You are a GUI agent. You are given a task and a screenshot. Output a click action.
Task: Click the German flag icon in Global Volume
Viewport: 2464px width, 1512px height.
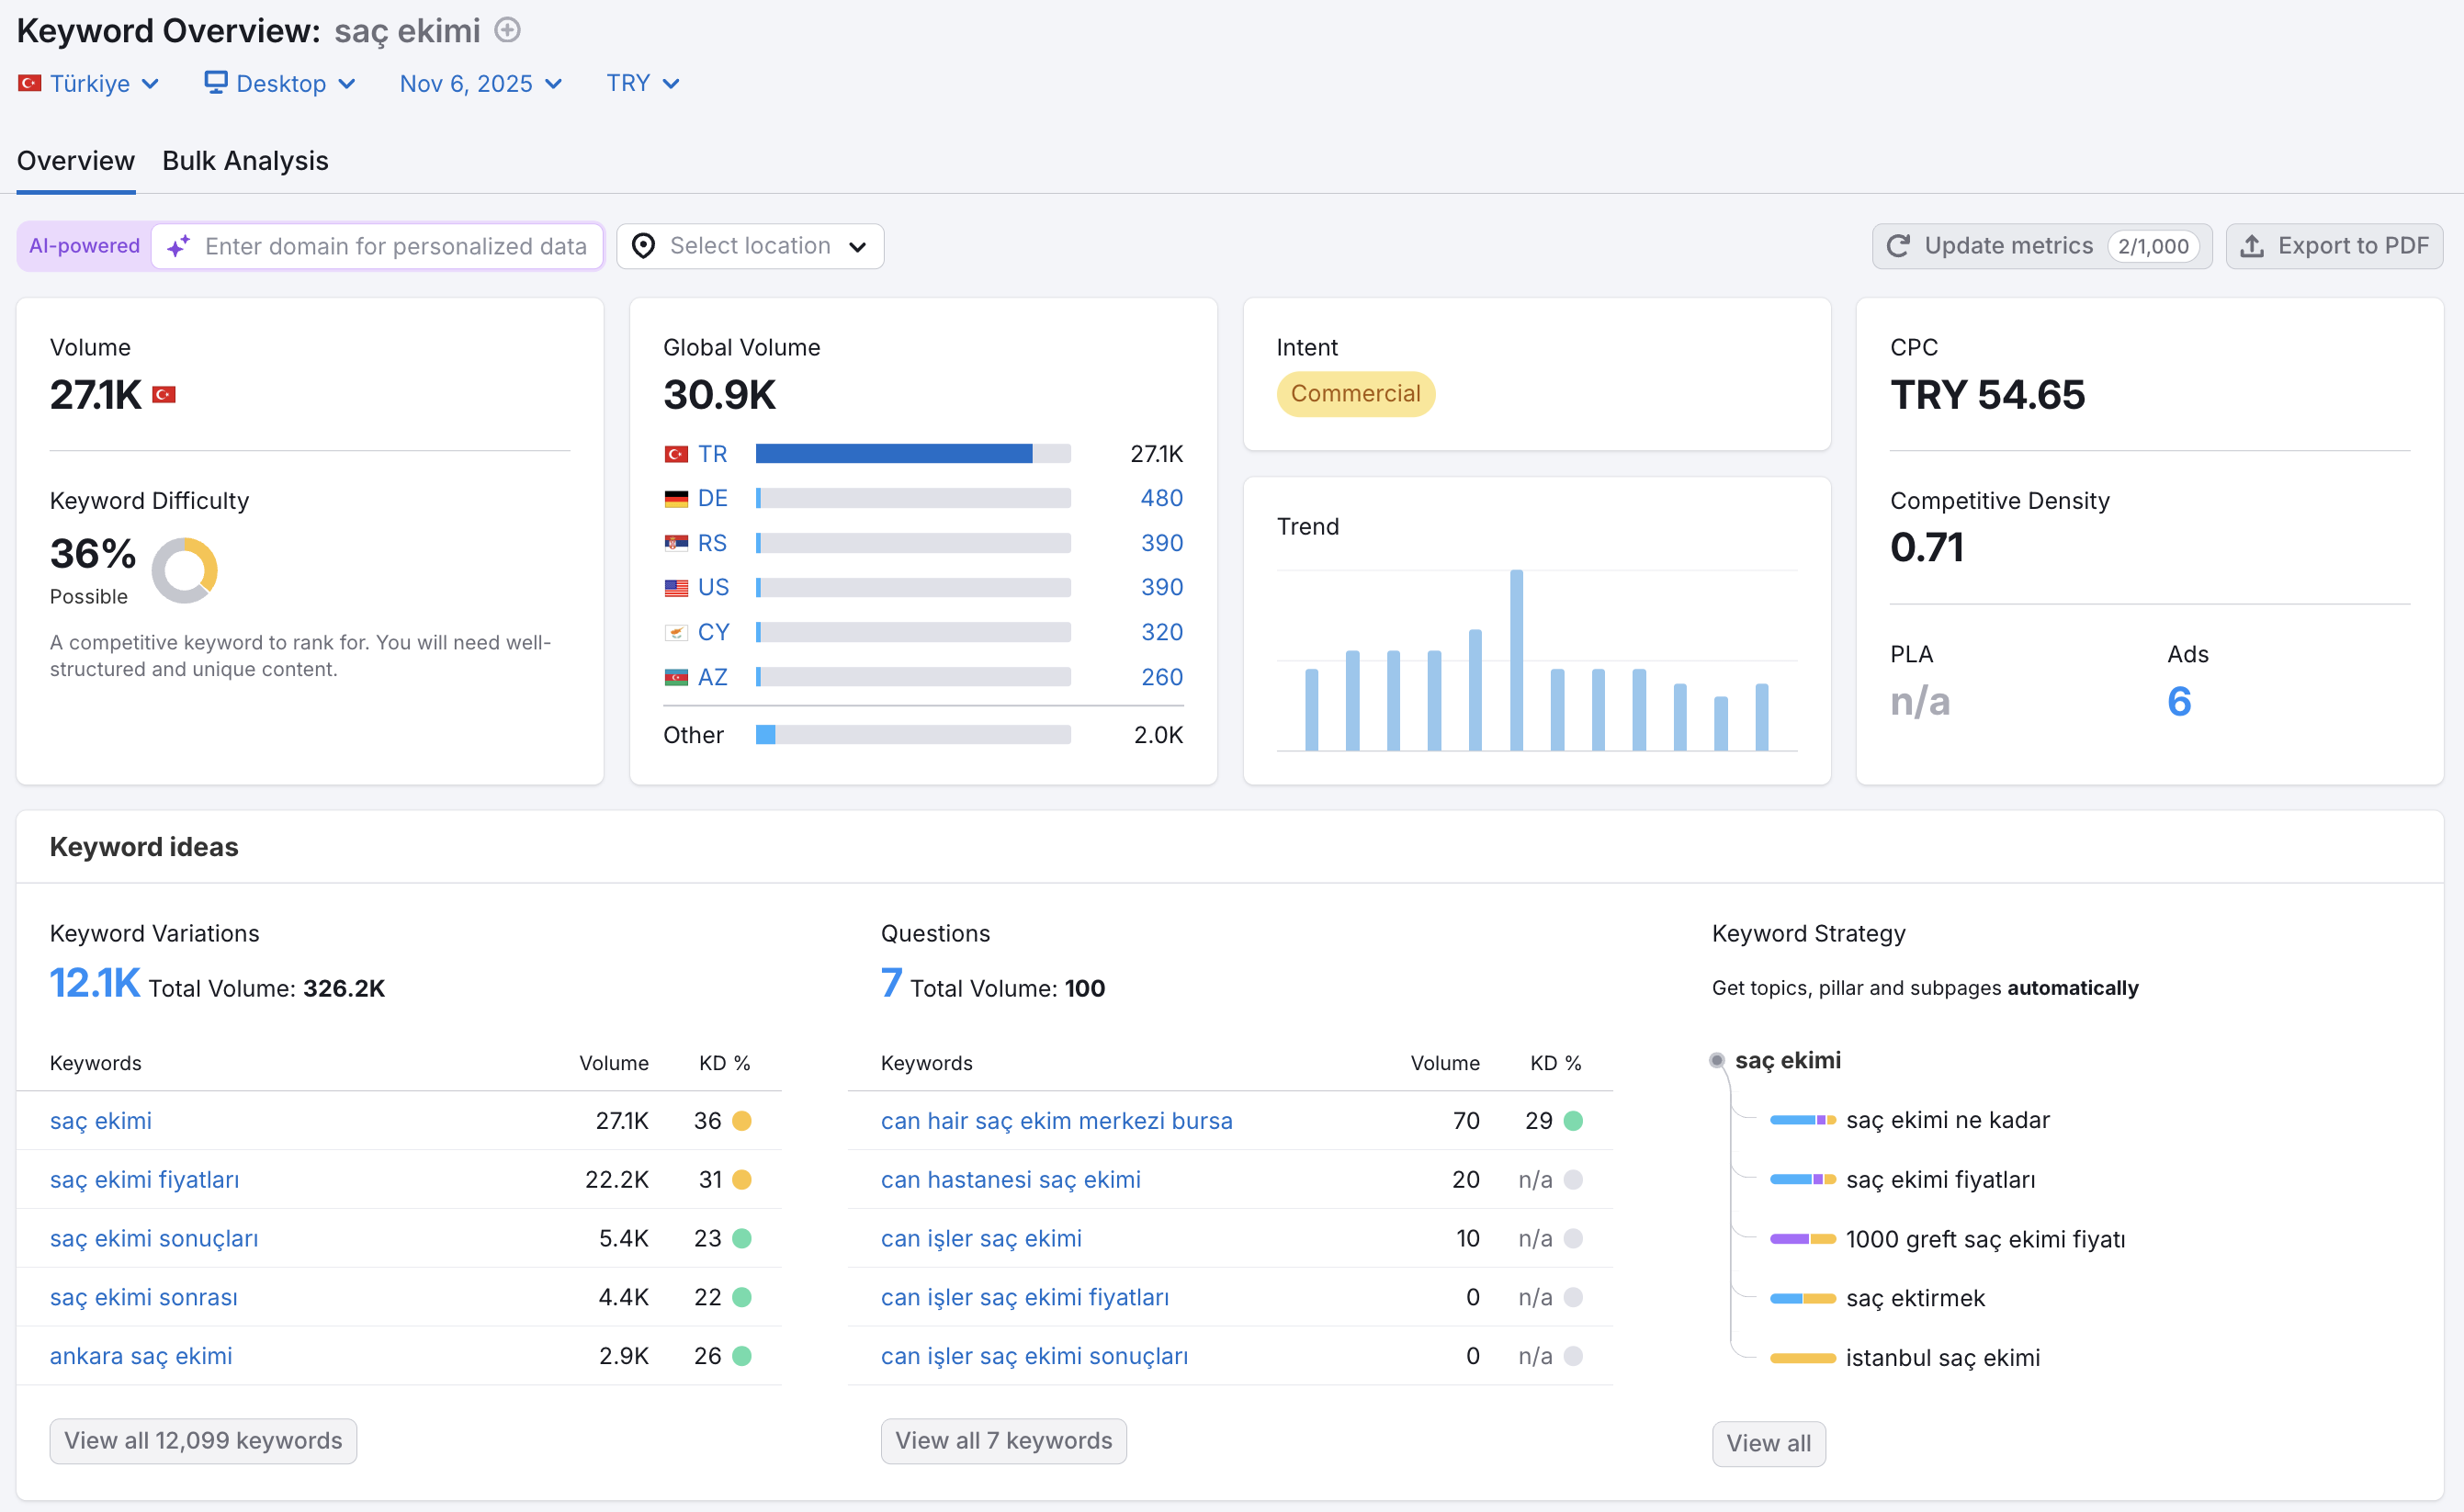(x=676, y=498)
